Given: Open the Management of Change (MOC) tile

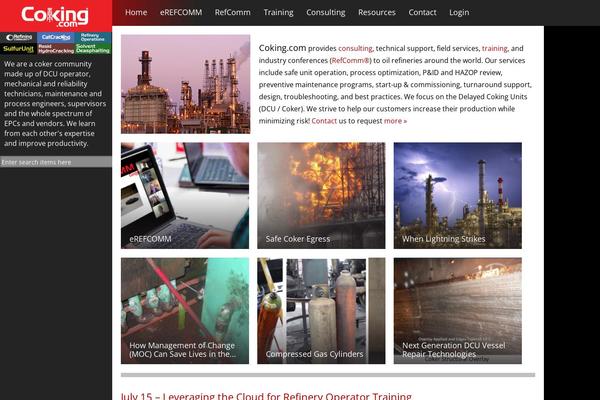Looking at the screenshot, I should tap(185, 311).
